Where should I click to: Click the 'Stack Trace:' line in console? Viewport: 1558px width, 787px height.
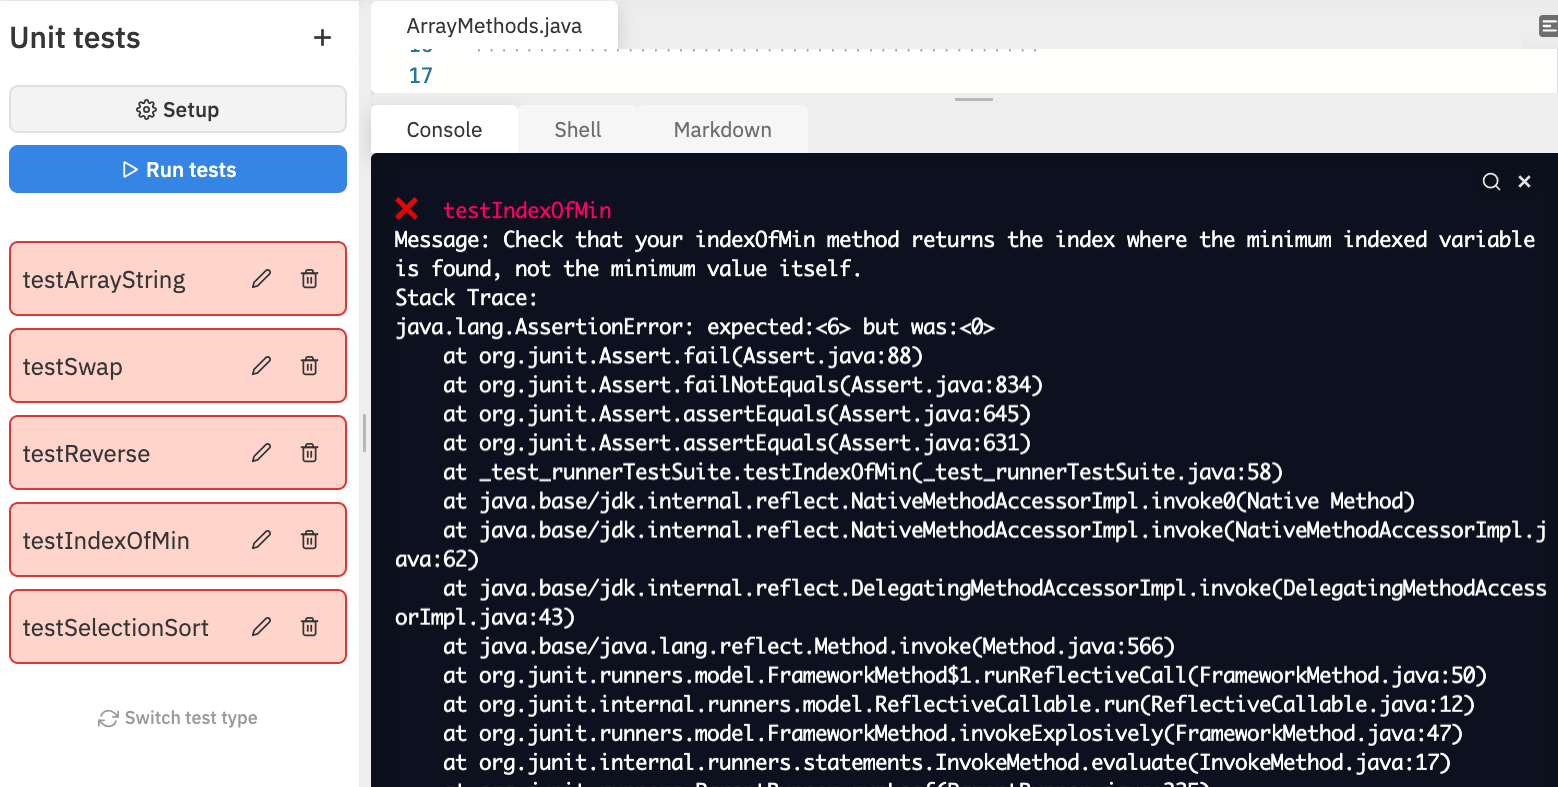click(x=466, y=297)
